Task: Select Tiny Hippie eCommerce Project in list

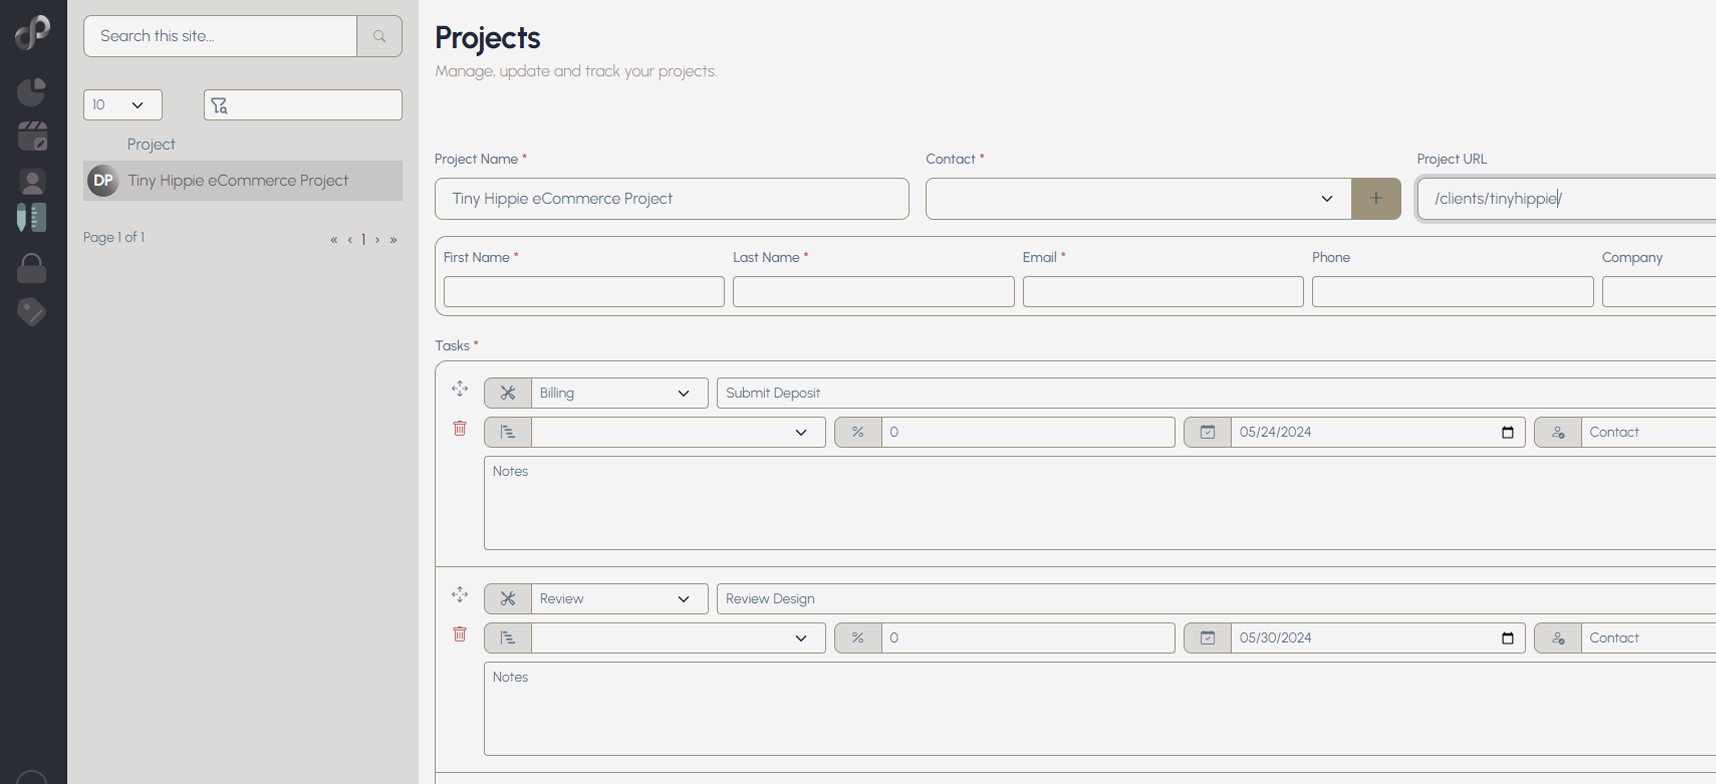Action: point(238,181)
